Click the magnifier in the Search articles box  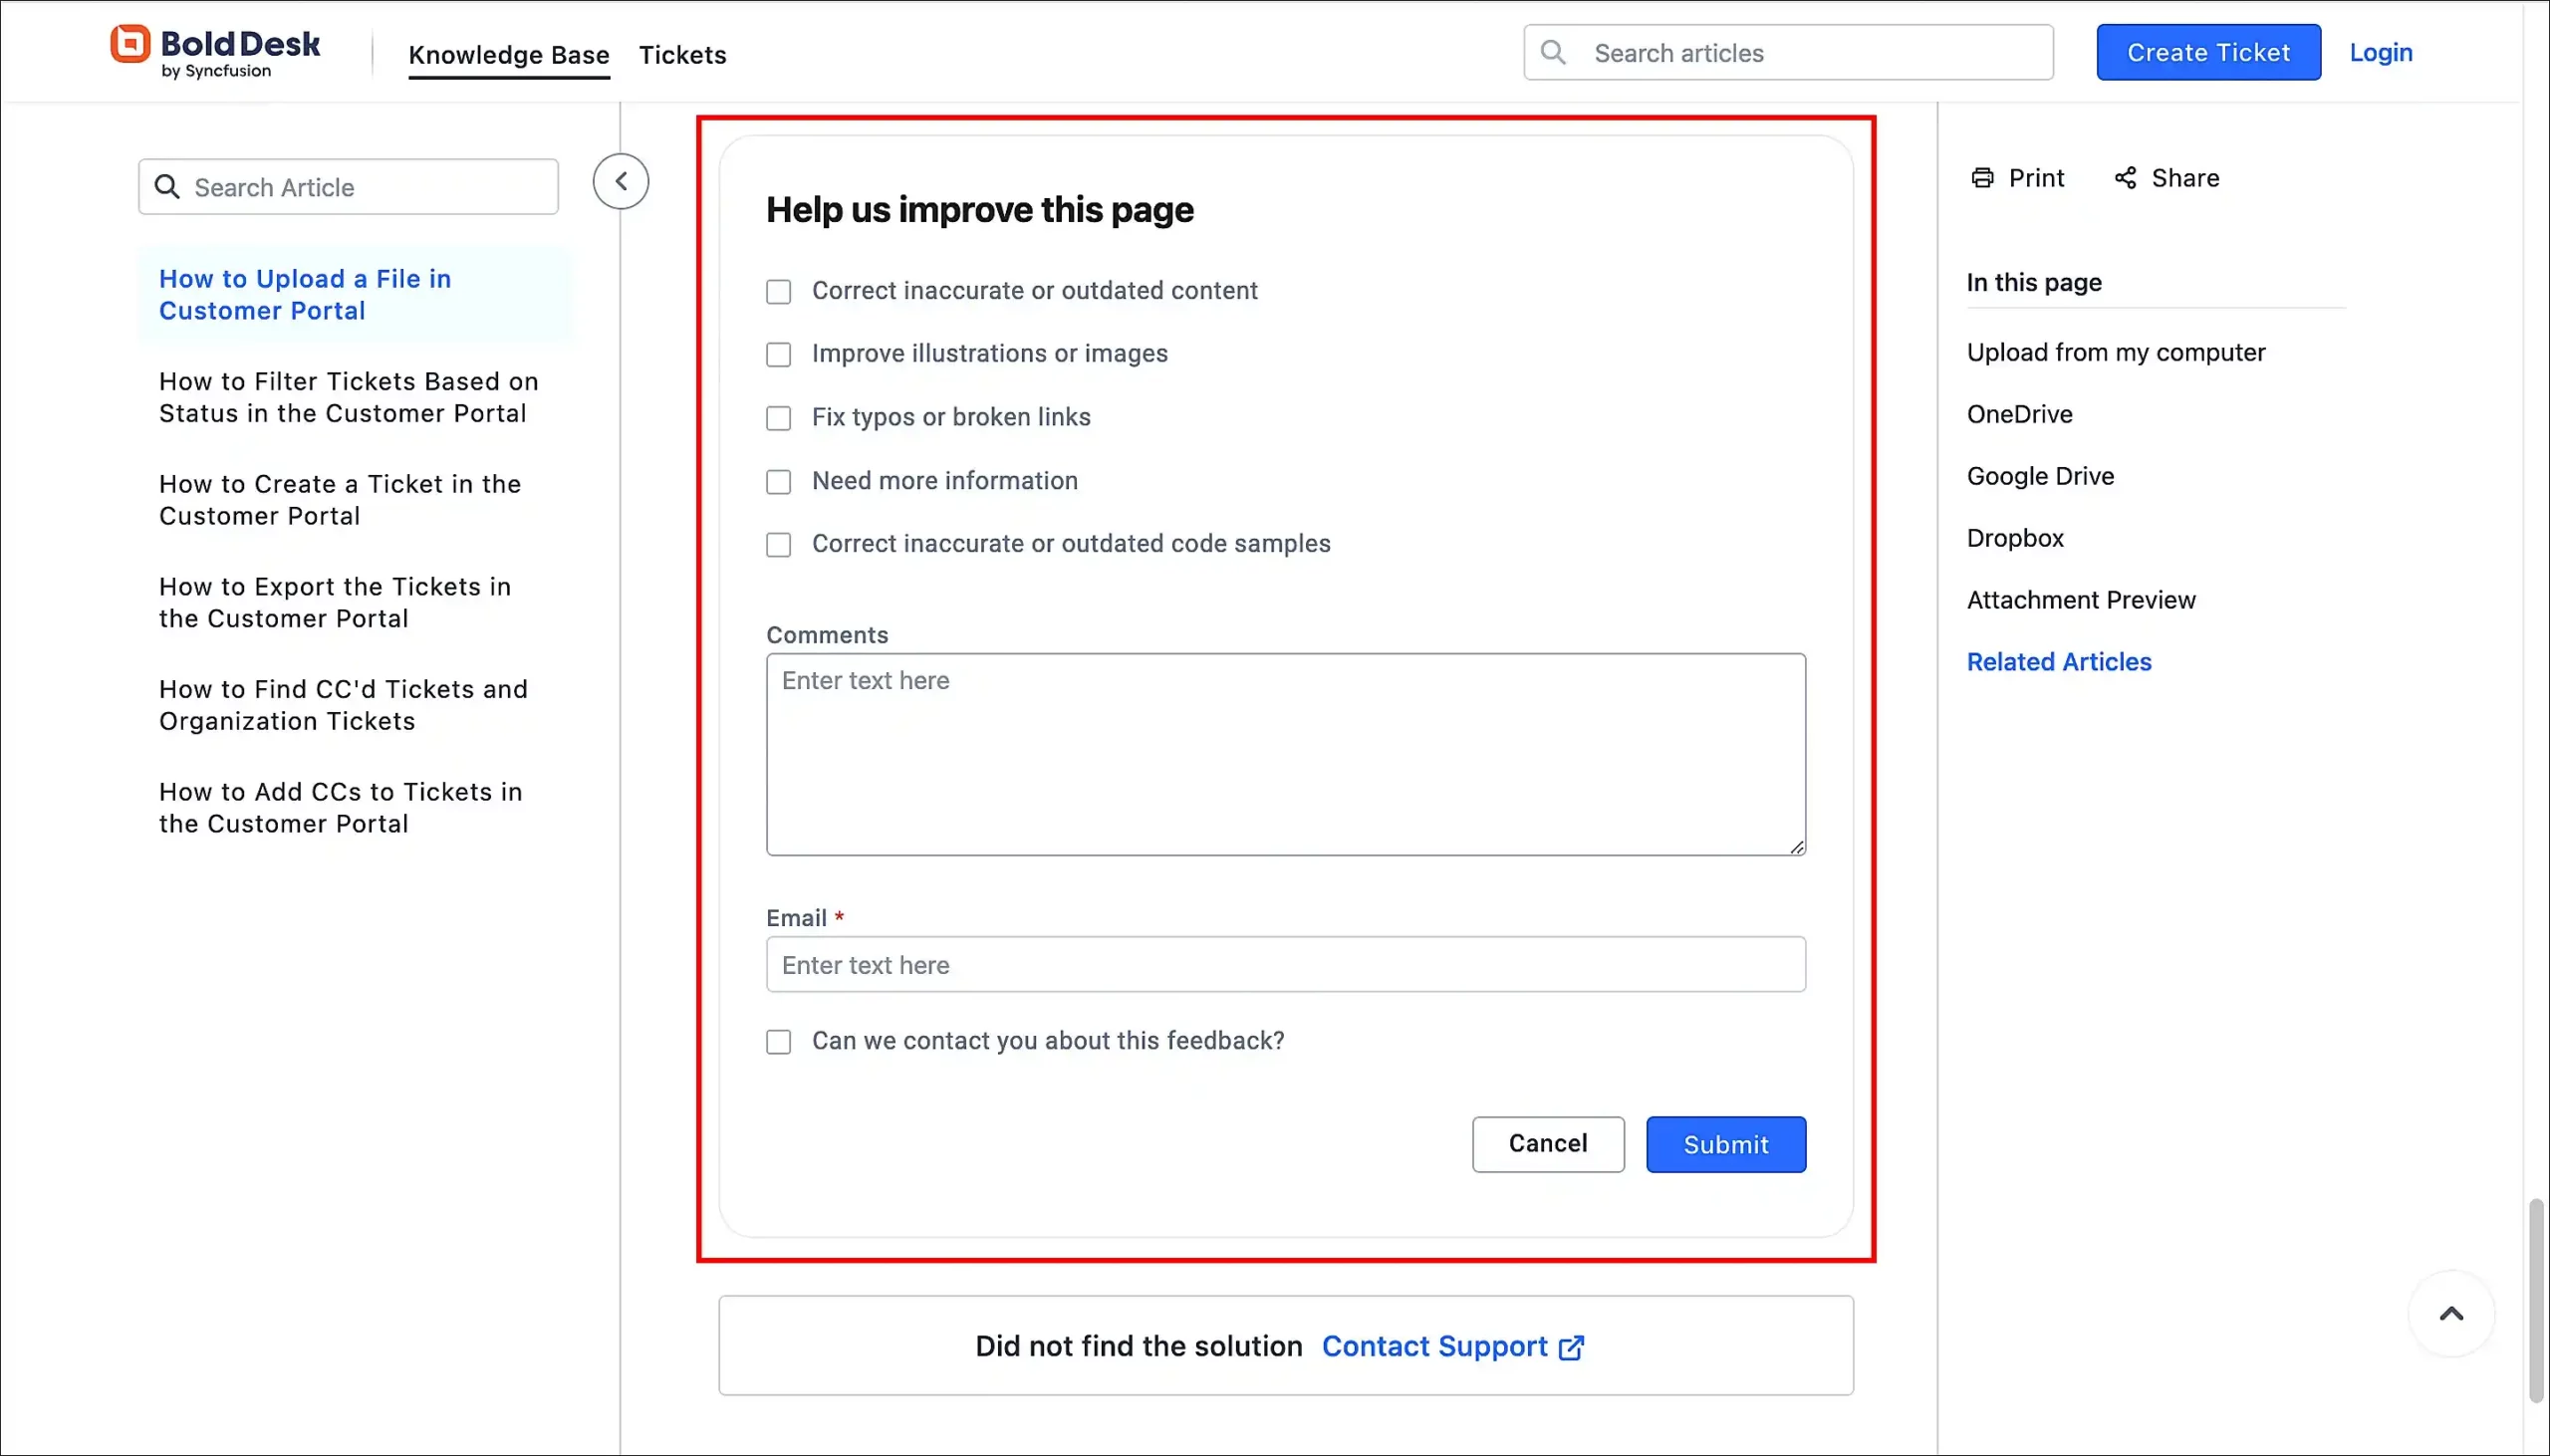pyautogui.click(x=1552, y=52)
